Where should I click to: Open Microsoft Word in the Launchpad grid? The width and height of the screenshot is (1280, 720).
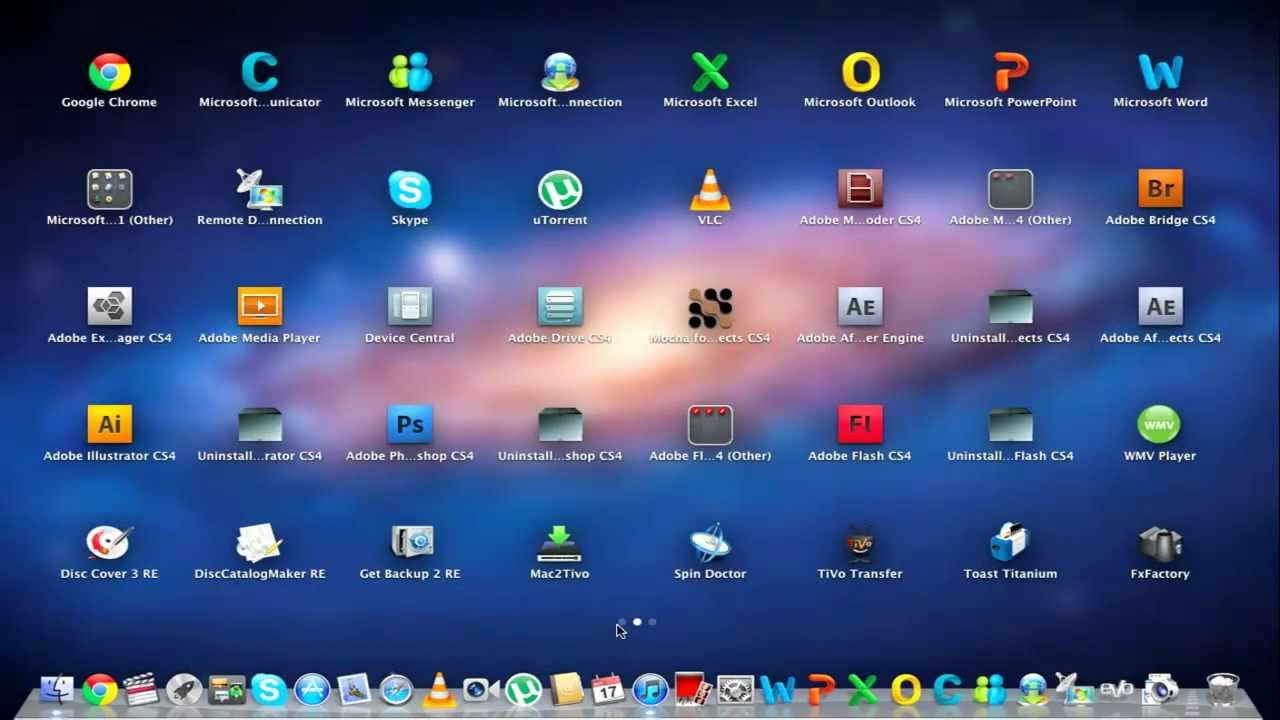[x=1160, y=72]
